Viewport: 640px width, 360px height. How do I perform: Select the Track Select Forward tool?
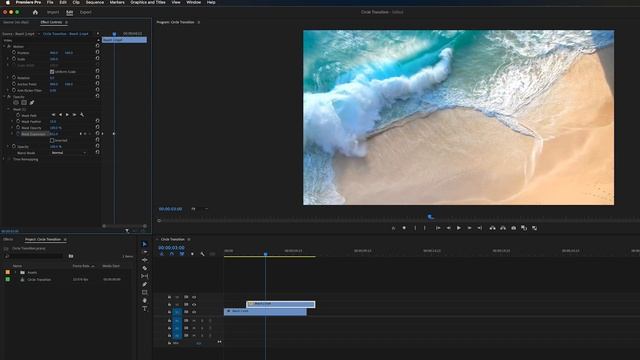[144, 252]
